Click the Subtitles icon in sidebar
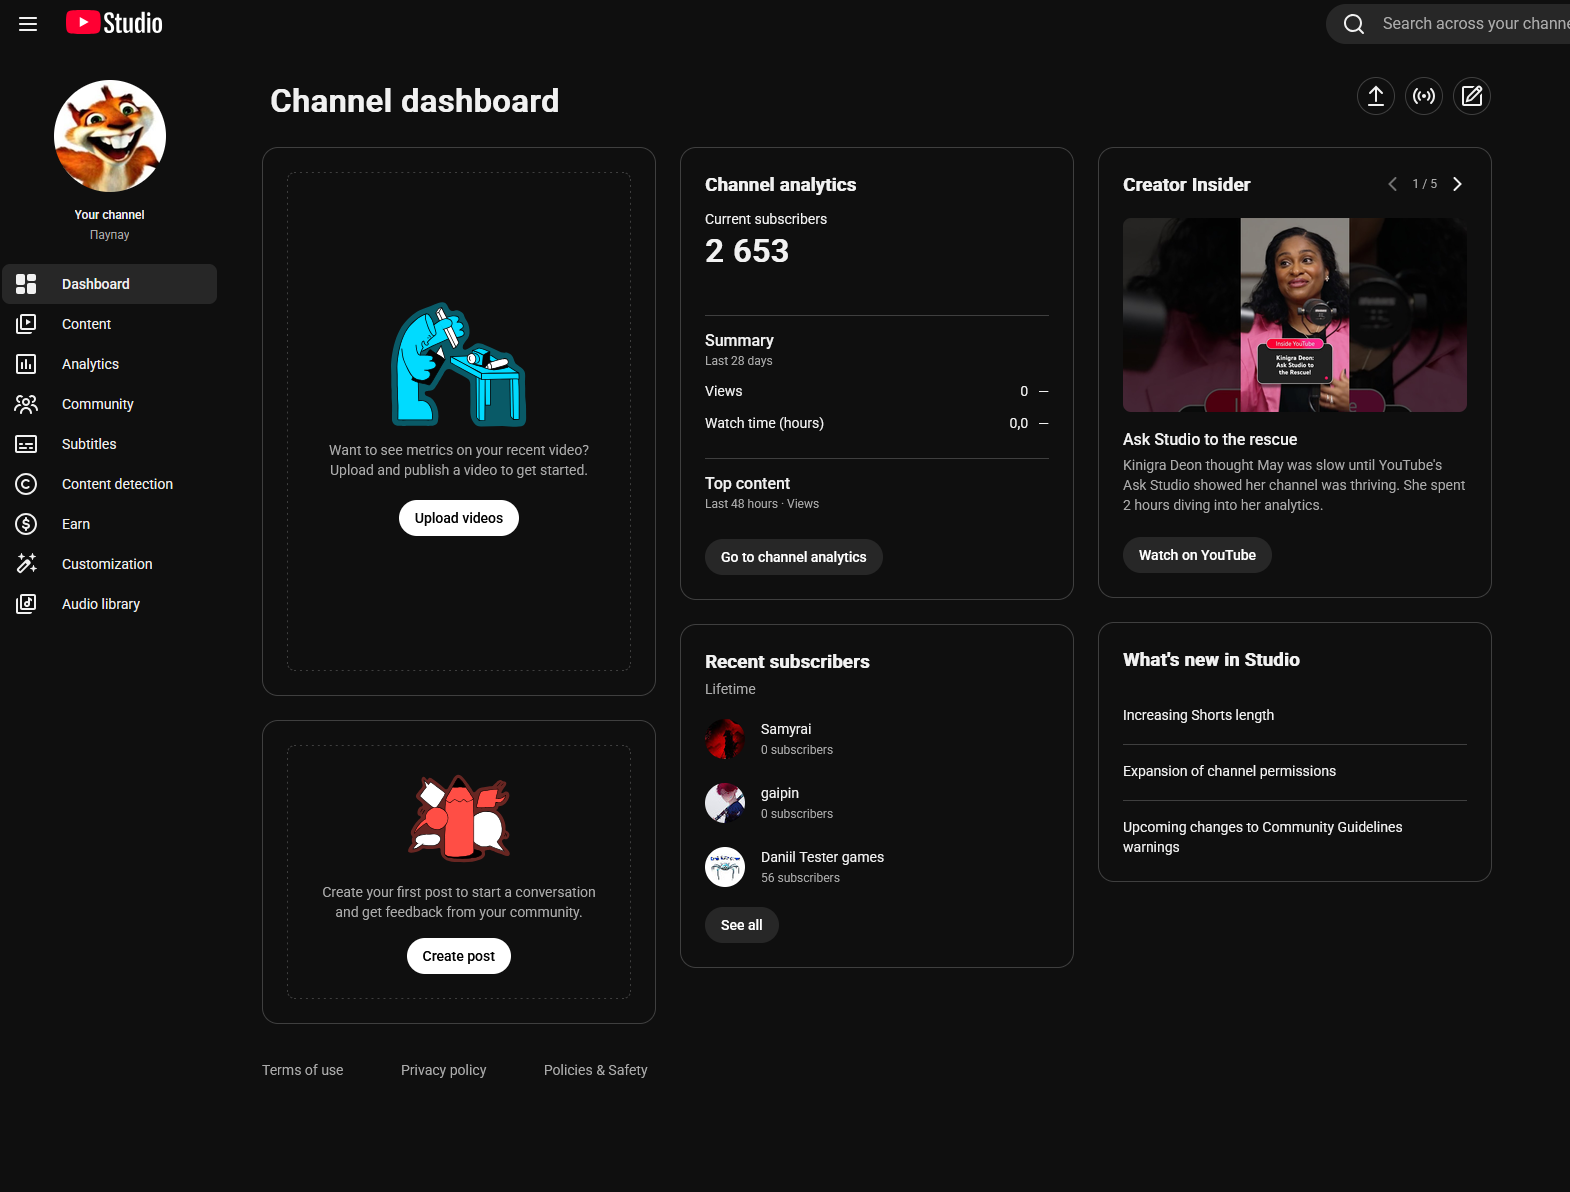The image size is (1570, 1192). (x=26, y=444)
